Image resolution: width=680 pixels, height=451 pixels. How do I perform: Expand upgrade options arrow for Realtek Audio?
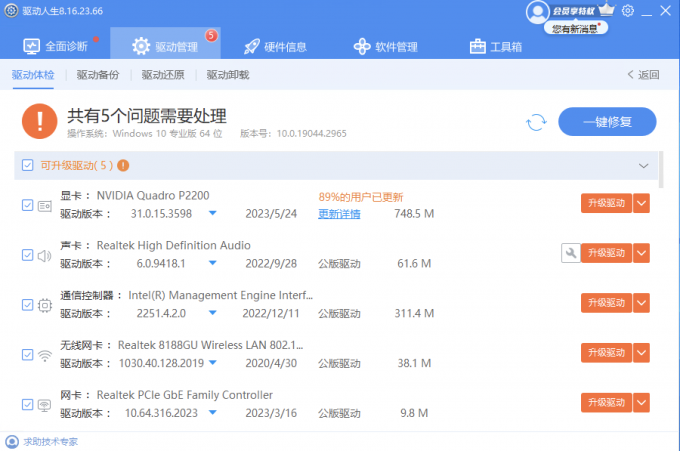pos(641,253)
